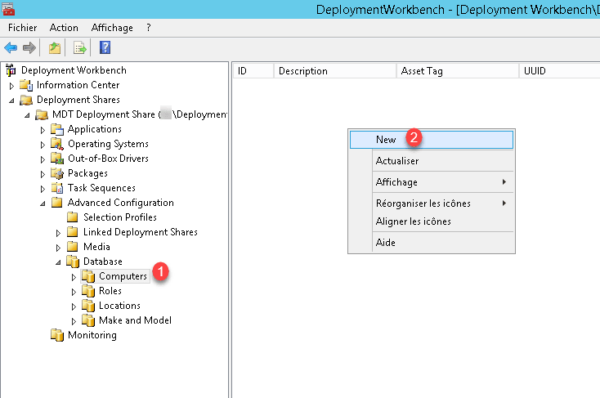Image resolution: width=600 pixels, height=398 pixels.
Task: Collapse the MDT Deployment Share node
Action: click(x=27, y=115)
